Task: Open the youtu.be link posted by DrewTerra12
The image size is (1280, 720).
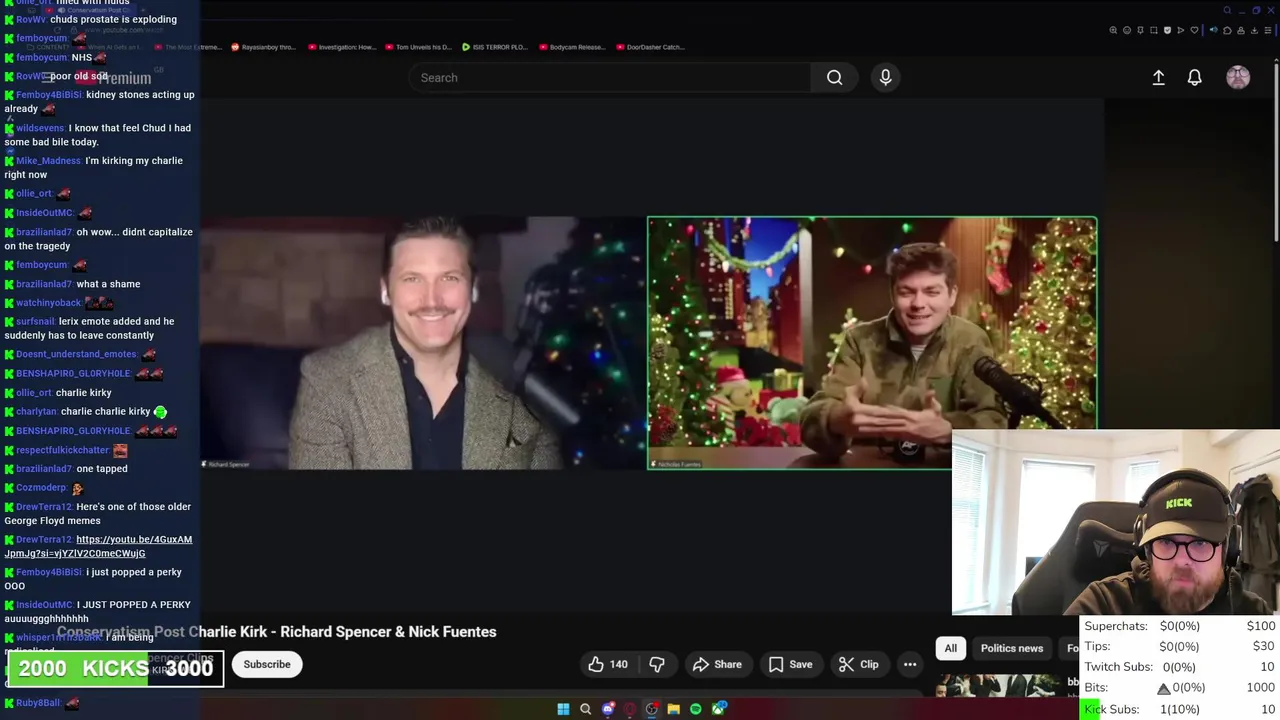Action: pyautogui.click(x=98, y=546)
